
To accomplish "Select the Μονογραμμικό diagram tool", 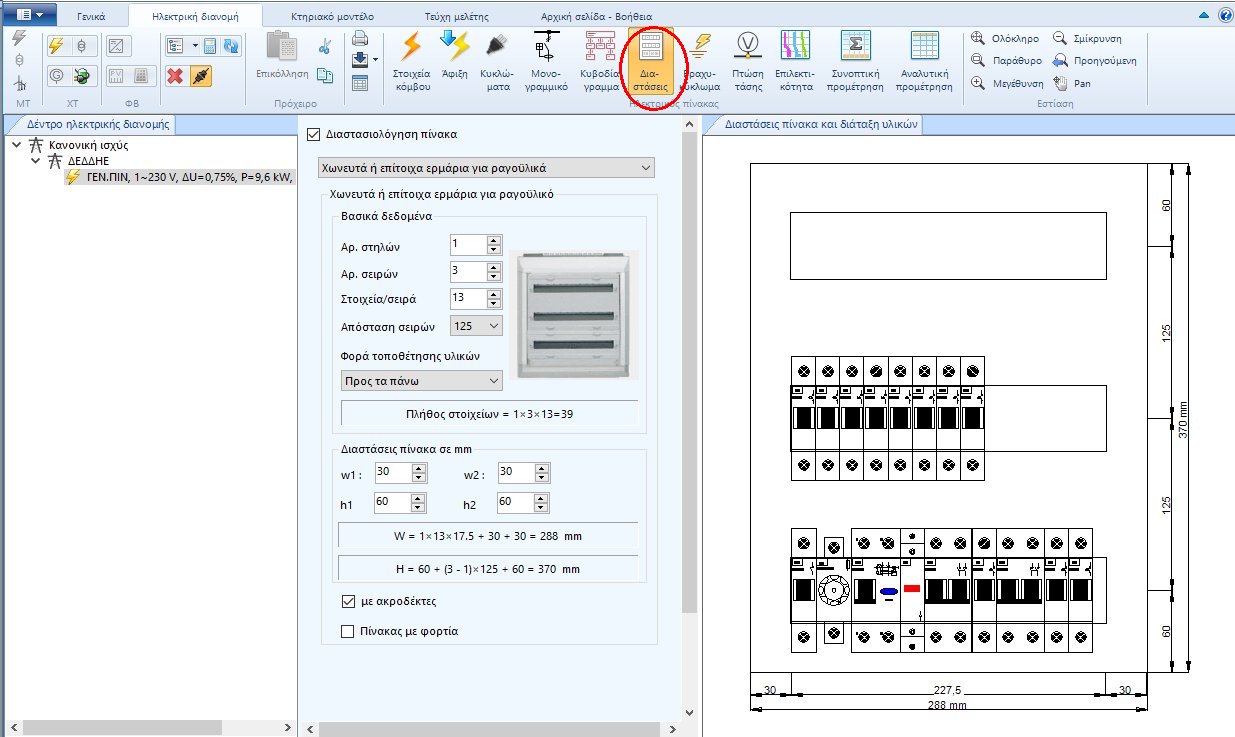I will [x=545, y=60].
